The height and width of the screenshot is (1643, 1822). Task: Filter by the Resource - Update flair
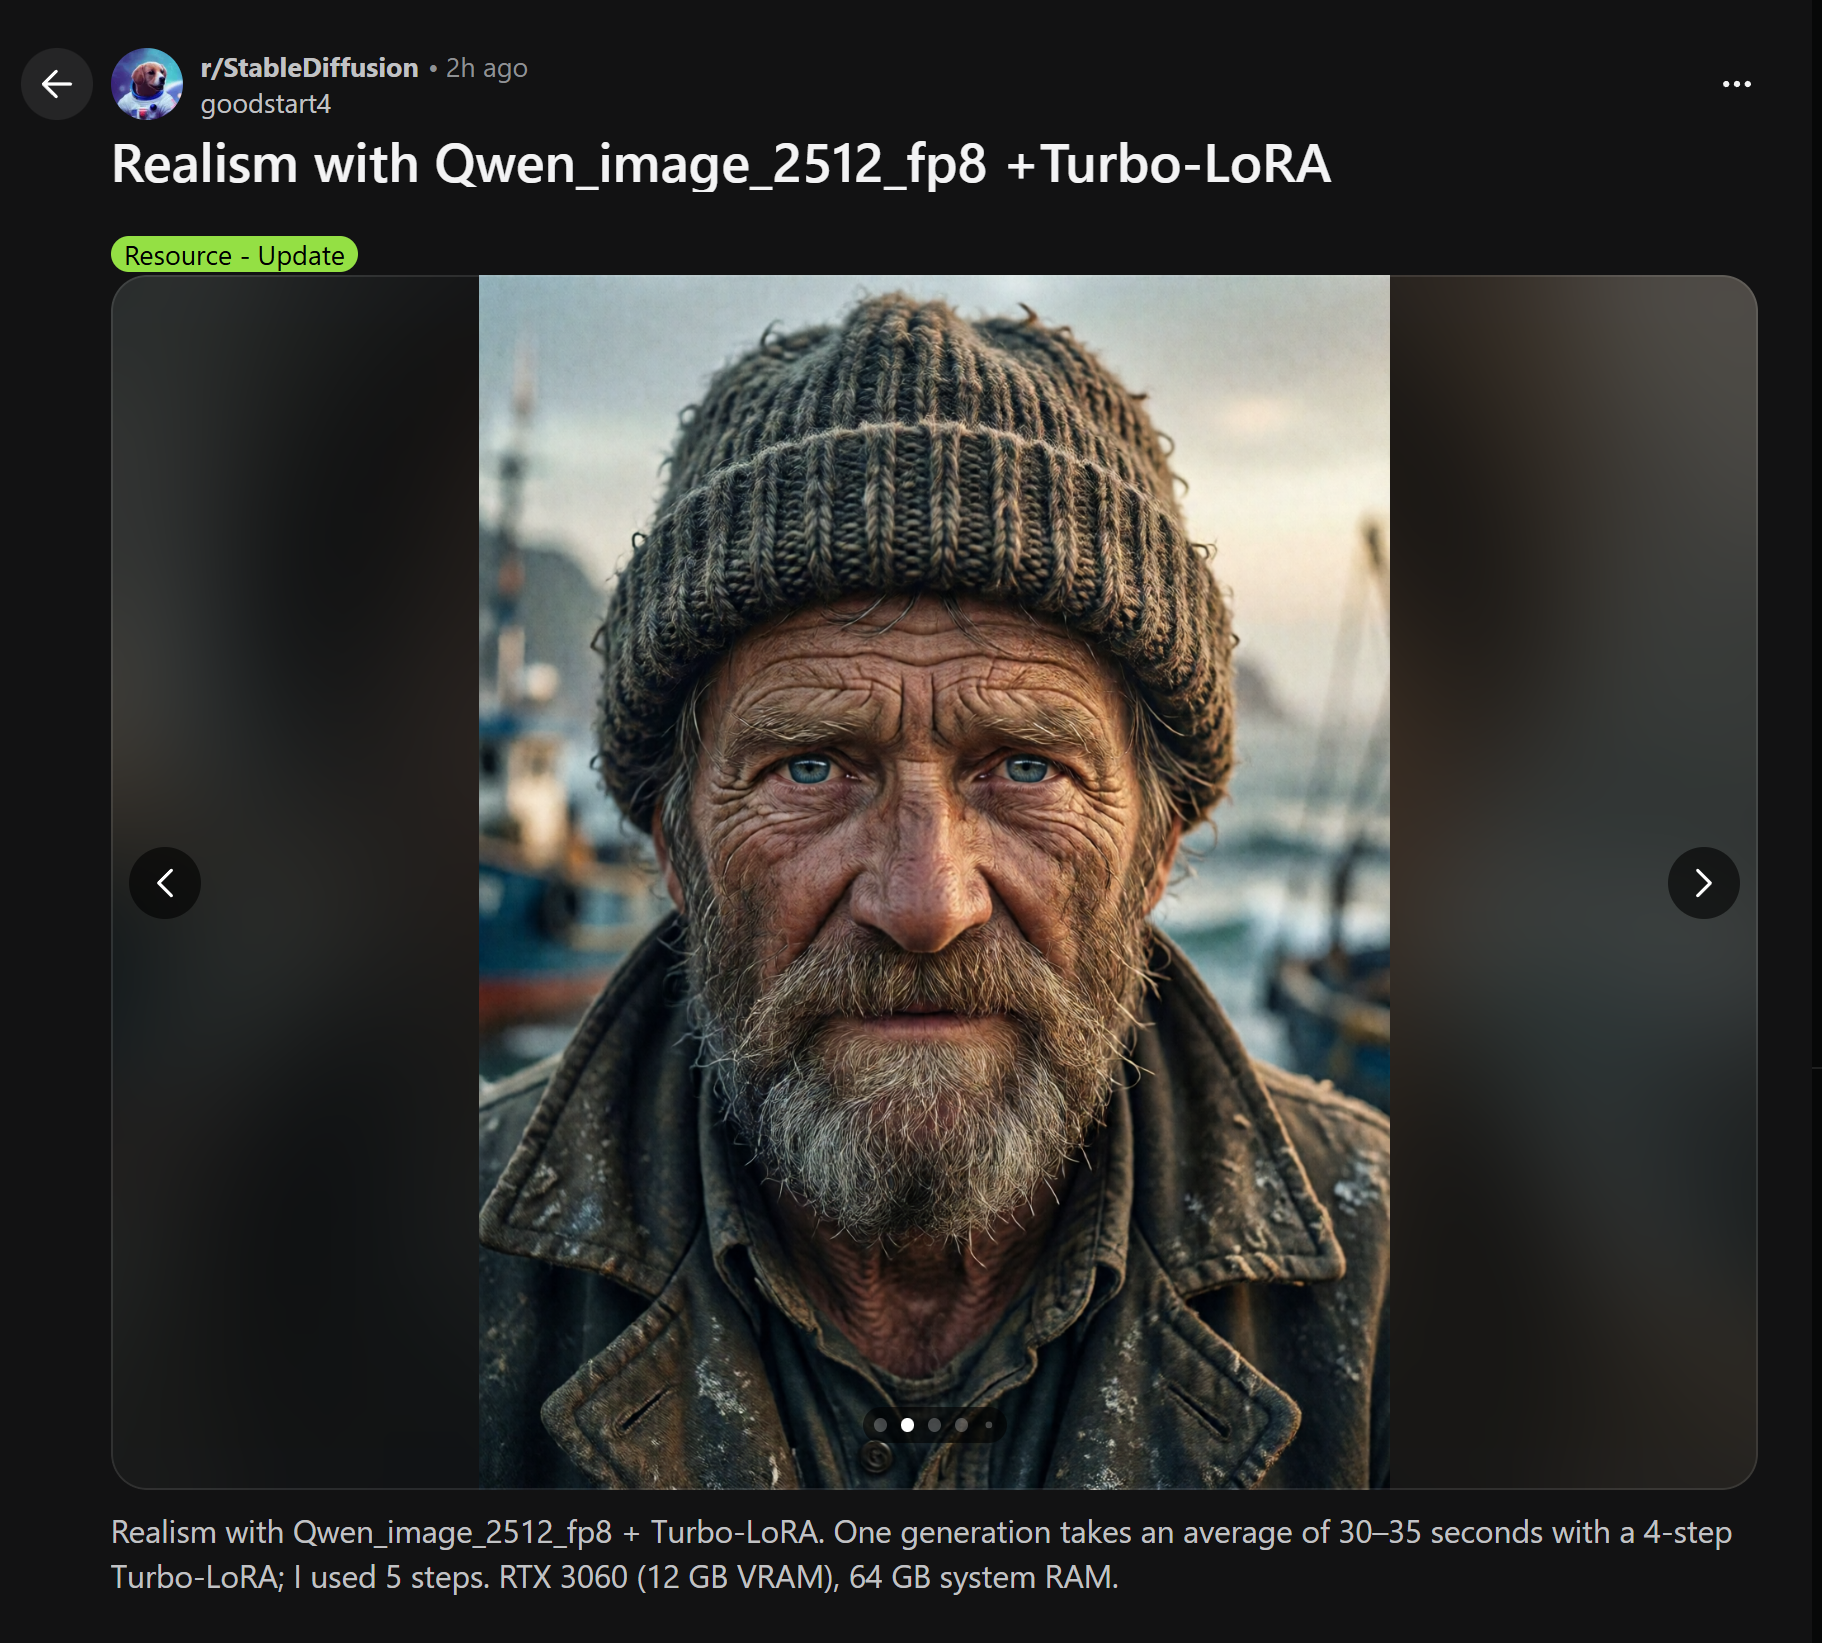(234, 255)
